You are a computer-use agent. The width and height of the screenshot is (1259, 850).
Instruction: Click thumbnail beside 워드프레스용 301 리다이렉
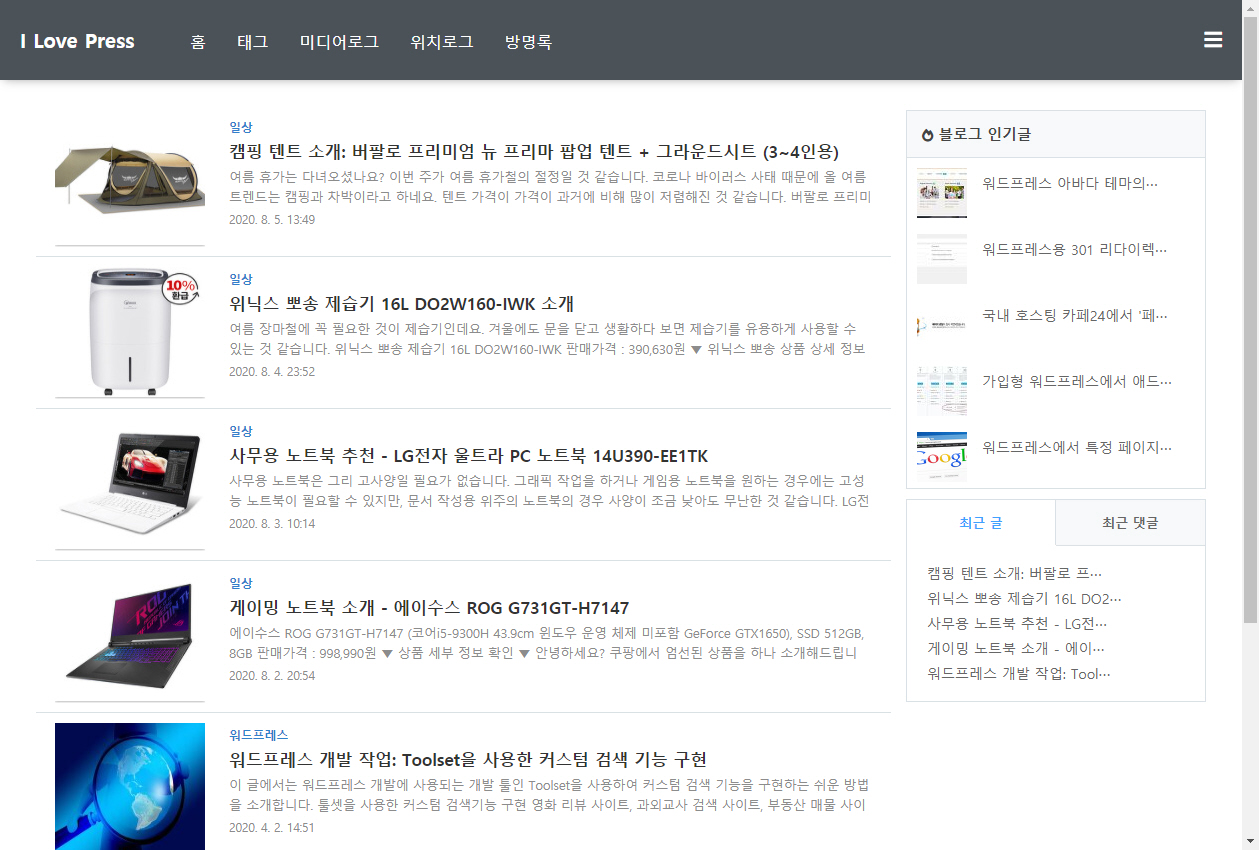click(942, 258)
